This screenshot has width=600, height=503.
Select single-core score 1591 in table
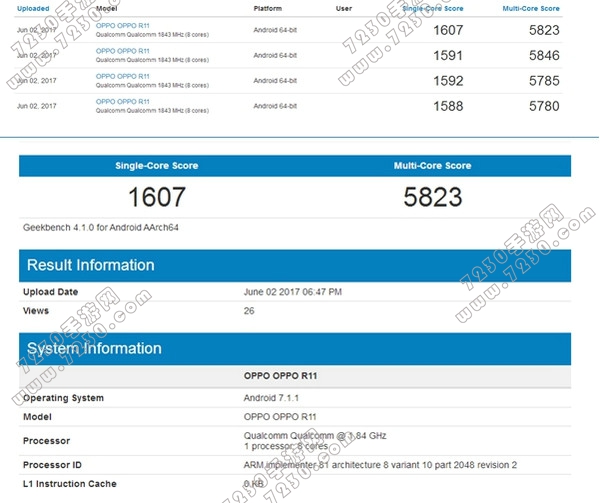pos(448,55)
